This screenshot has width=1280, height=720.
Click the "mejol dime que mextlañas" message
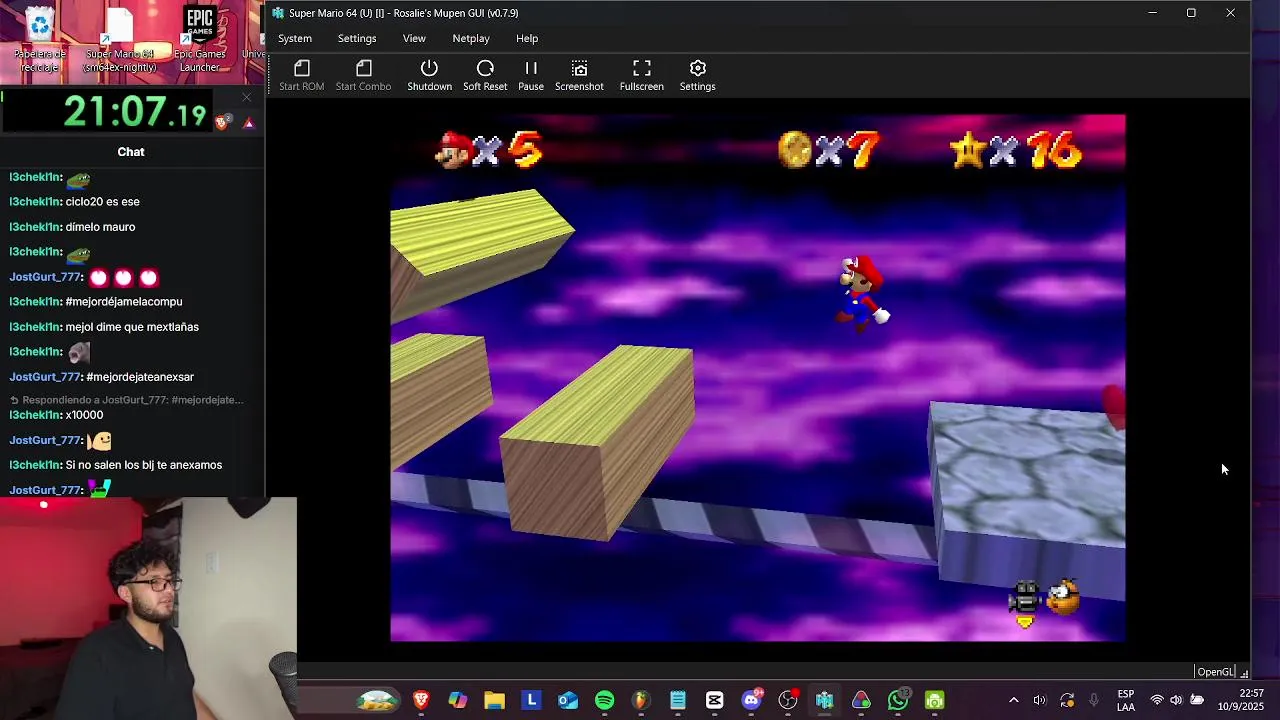pos(132,327)
